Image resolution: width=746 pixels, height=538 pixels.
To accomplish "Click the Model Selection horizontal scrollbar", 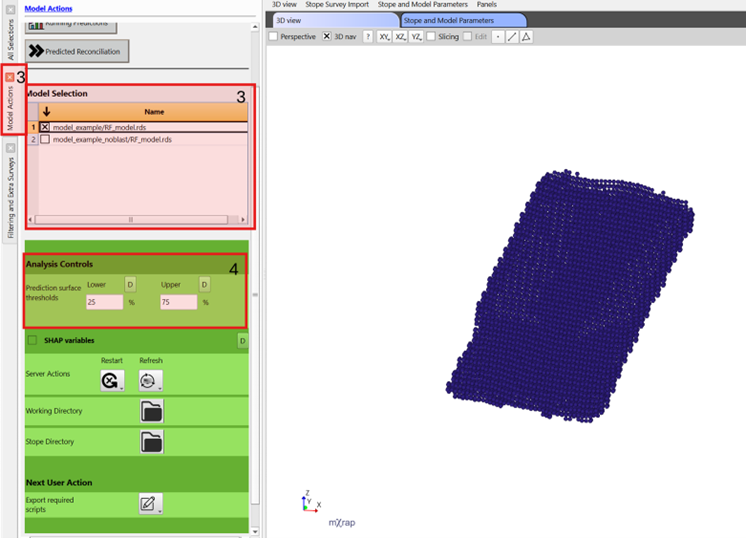I will [x=130, y=219].
